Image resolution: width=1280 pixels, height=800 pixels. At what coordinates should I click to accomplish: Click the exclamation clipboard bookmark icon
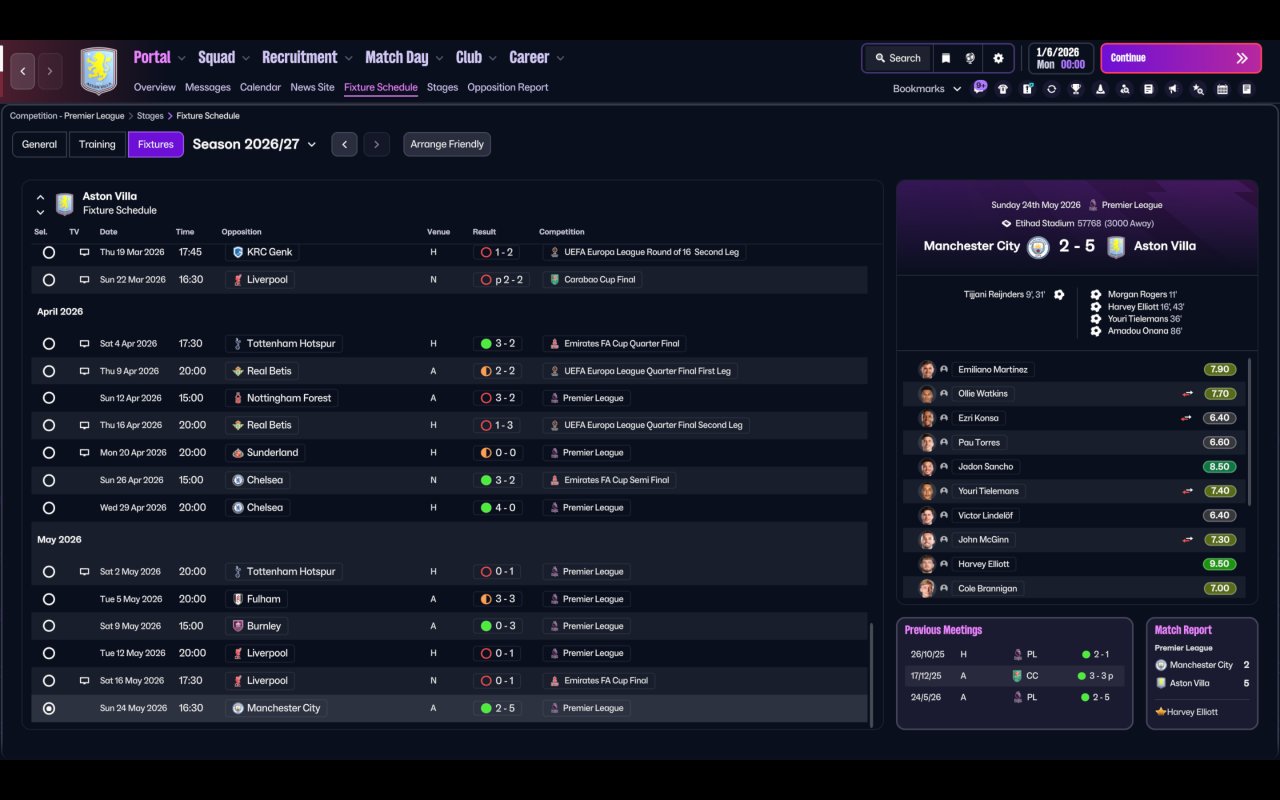pyautogui.click(x=1027, y=89)
